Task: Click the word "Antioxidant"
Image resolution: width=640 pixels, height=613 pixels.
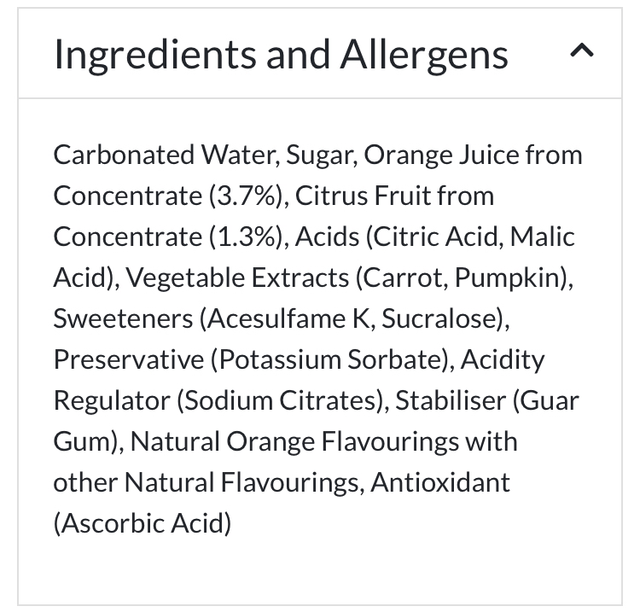Action: pyautogui.click(x=440, y=483)
